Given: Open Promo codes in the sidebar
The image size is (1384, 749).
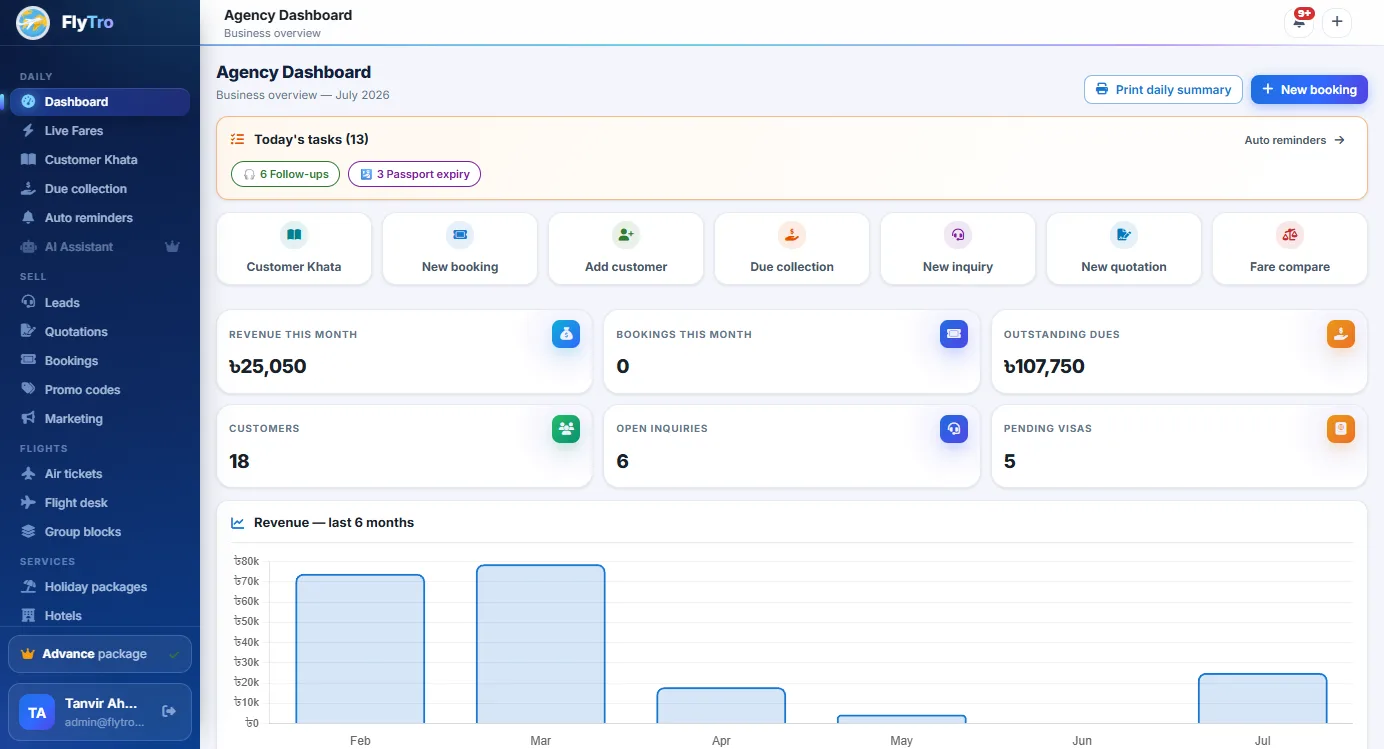Looking at the screenshot, I should click(100, 390).
